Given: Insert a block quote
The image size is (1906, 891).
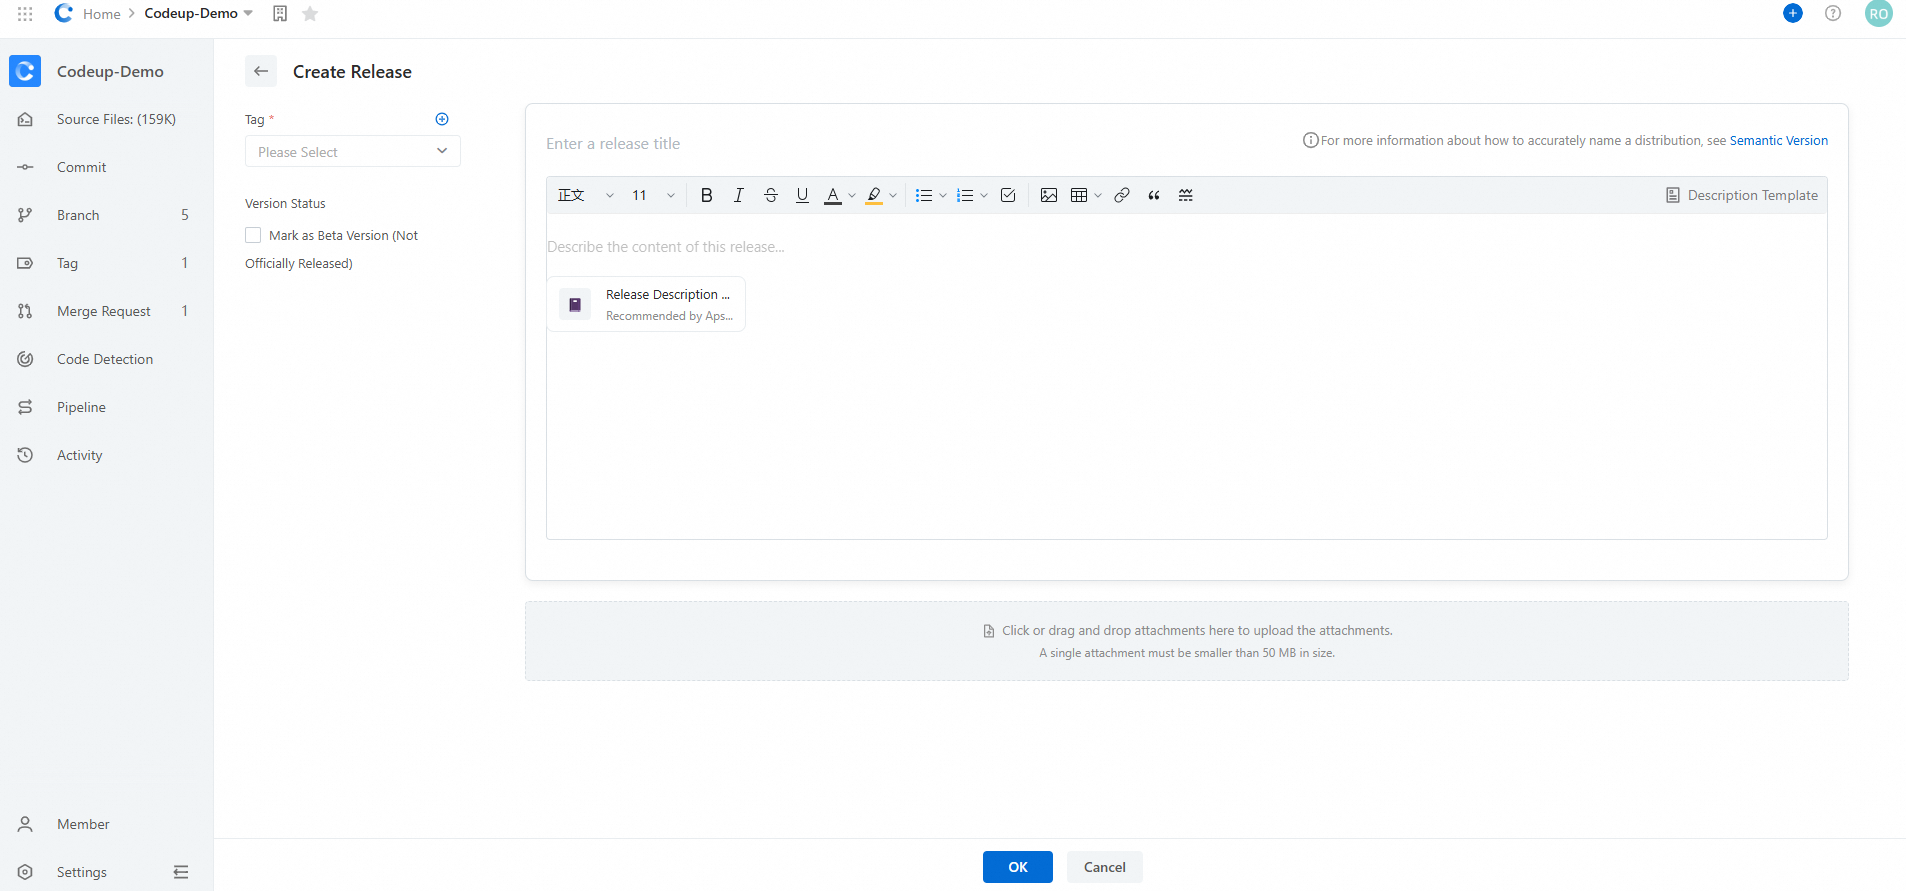Looking at the screenshot, I should 1154,195.
